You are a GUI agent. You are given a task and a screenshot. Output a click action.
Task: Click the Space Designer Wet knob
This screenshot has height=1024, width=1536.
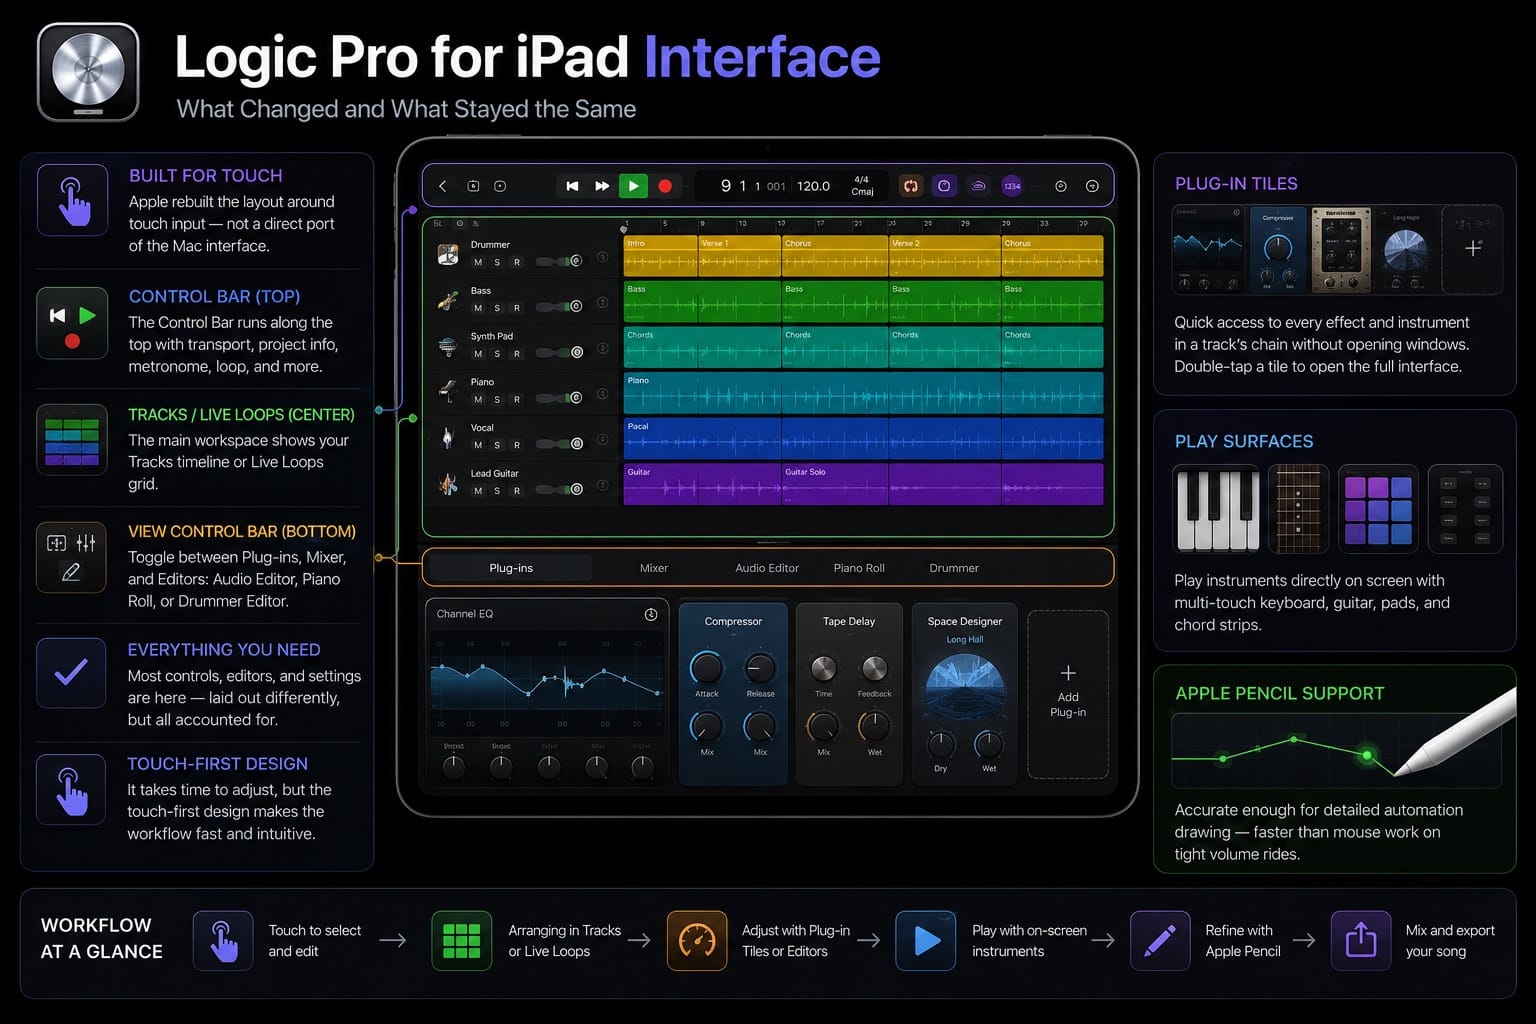pos(989,744)
